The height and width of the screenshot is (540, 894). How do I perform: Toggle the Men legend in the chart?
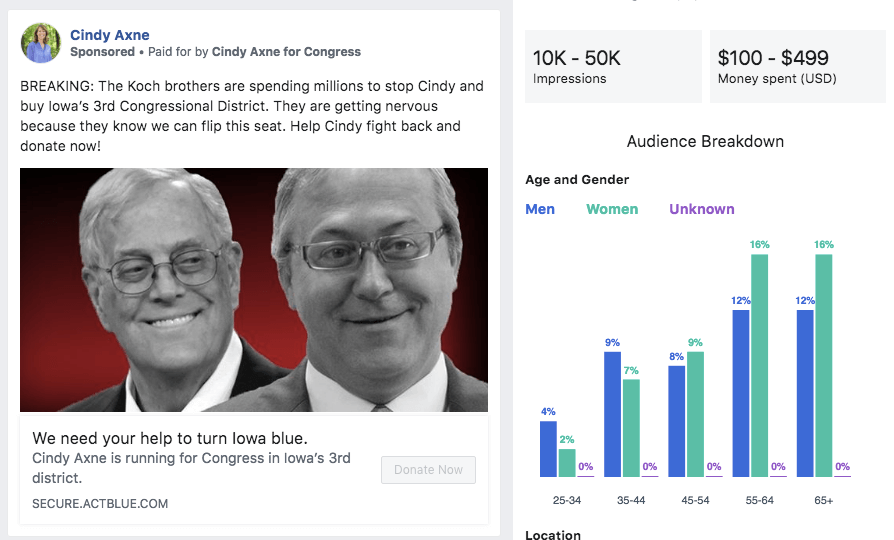(x=540, y=209)
